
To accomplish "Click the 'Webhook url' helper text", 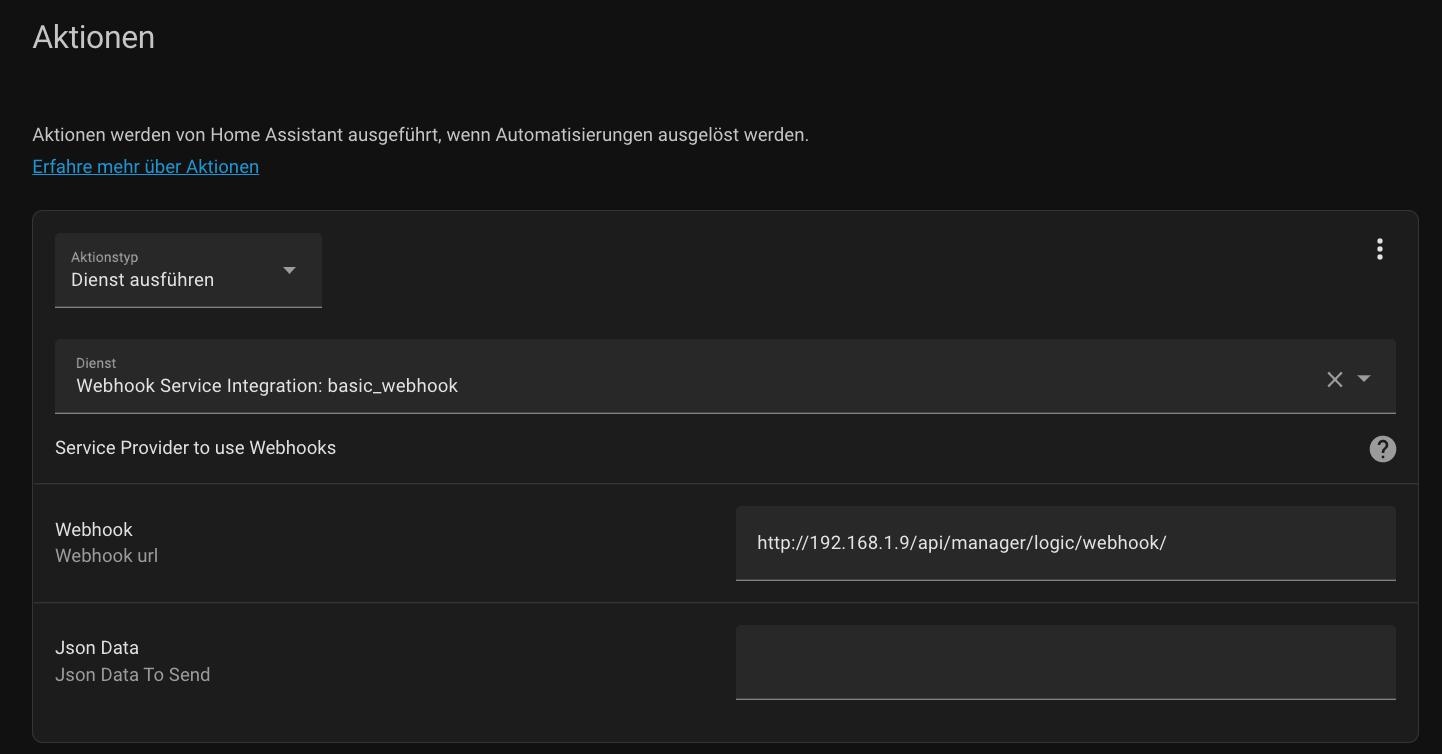I will 106,556.
